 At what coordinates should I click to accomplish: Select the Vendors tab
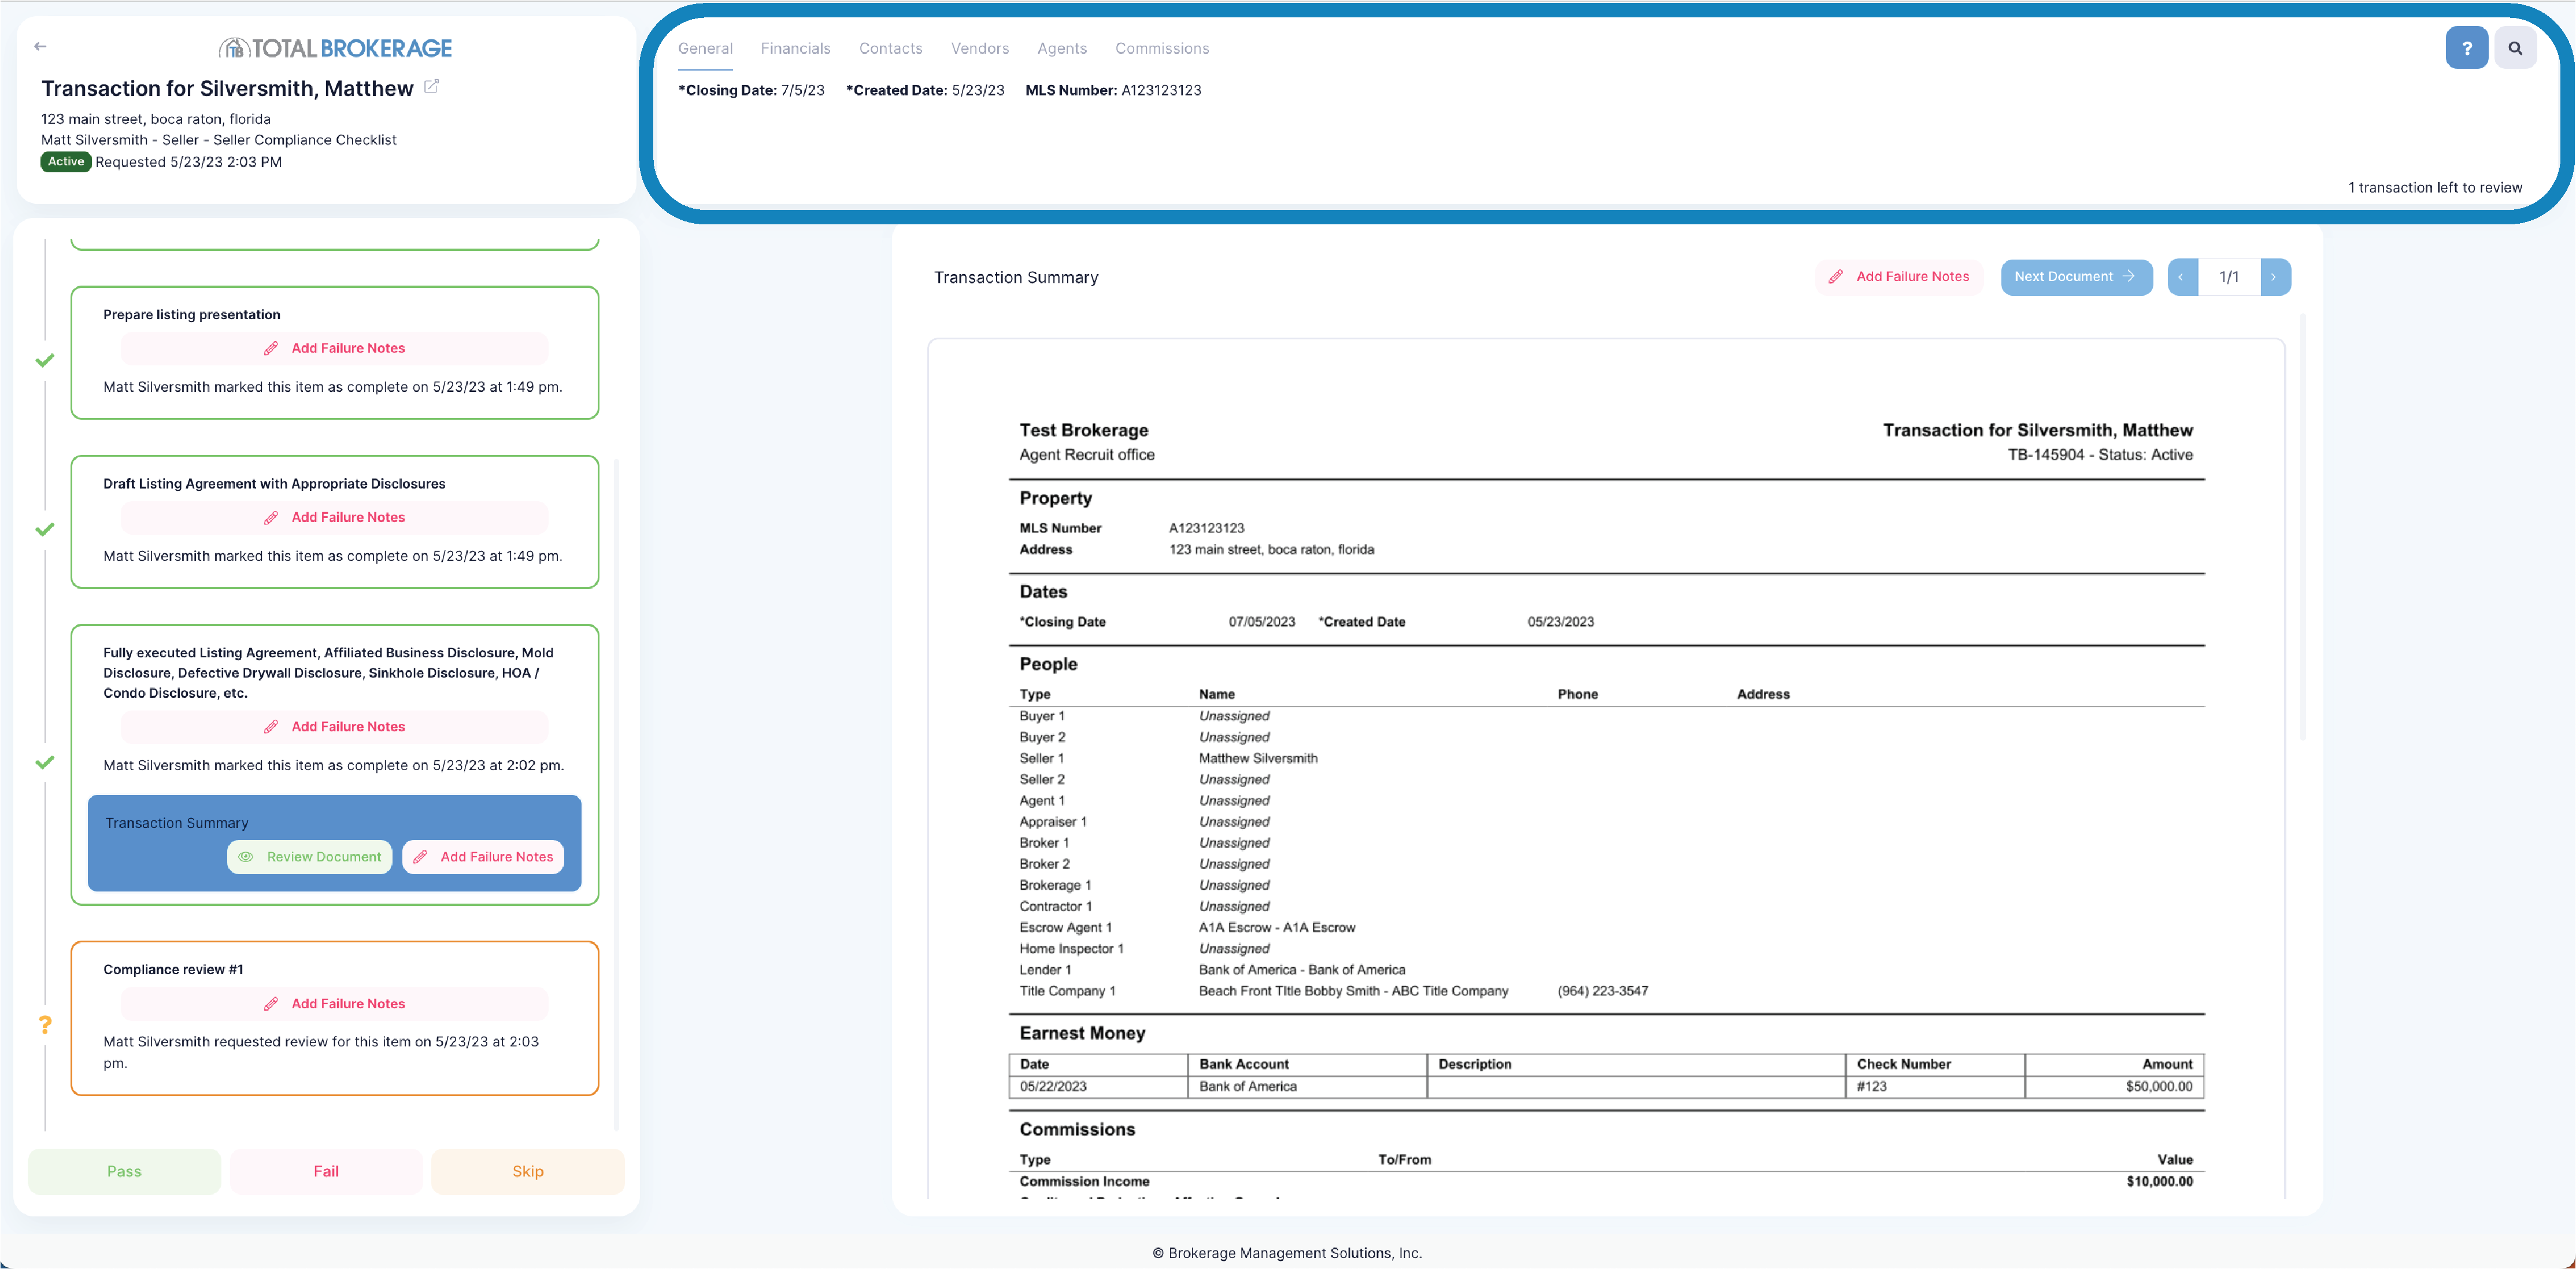(979, 48)
